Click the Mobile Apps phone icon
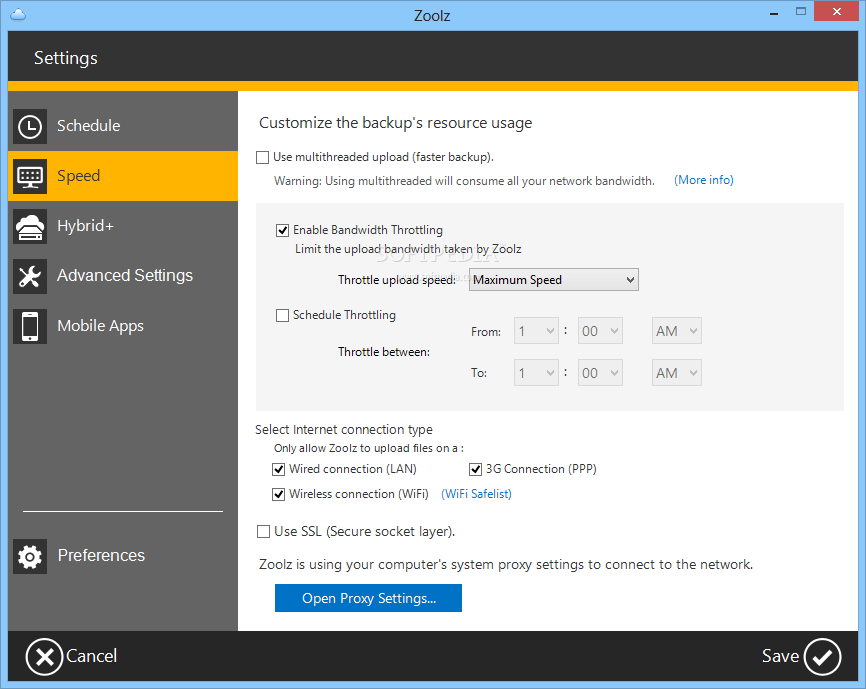 [30, 326]
